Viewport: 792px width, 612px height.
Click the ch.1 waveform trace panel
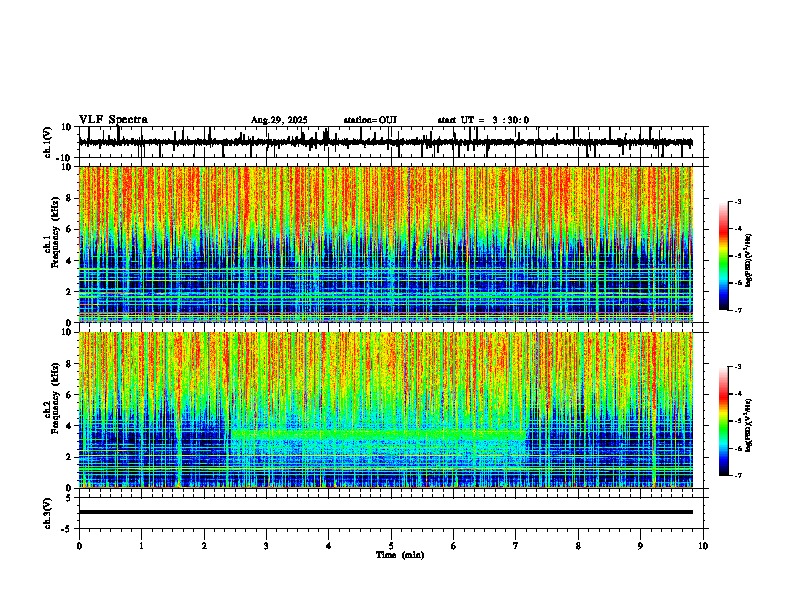(390, 142)
